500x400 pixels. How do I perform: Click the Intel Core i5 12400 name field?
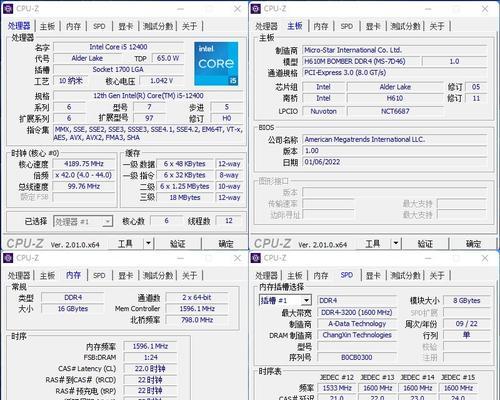click(x=118, y=47)
